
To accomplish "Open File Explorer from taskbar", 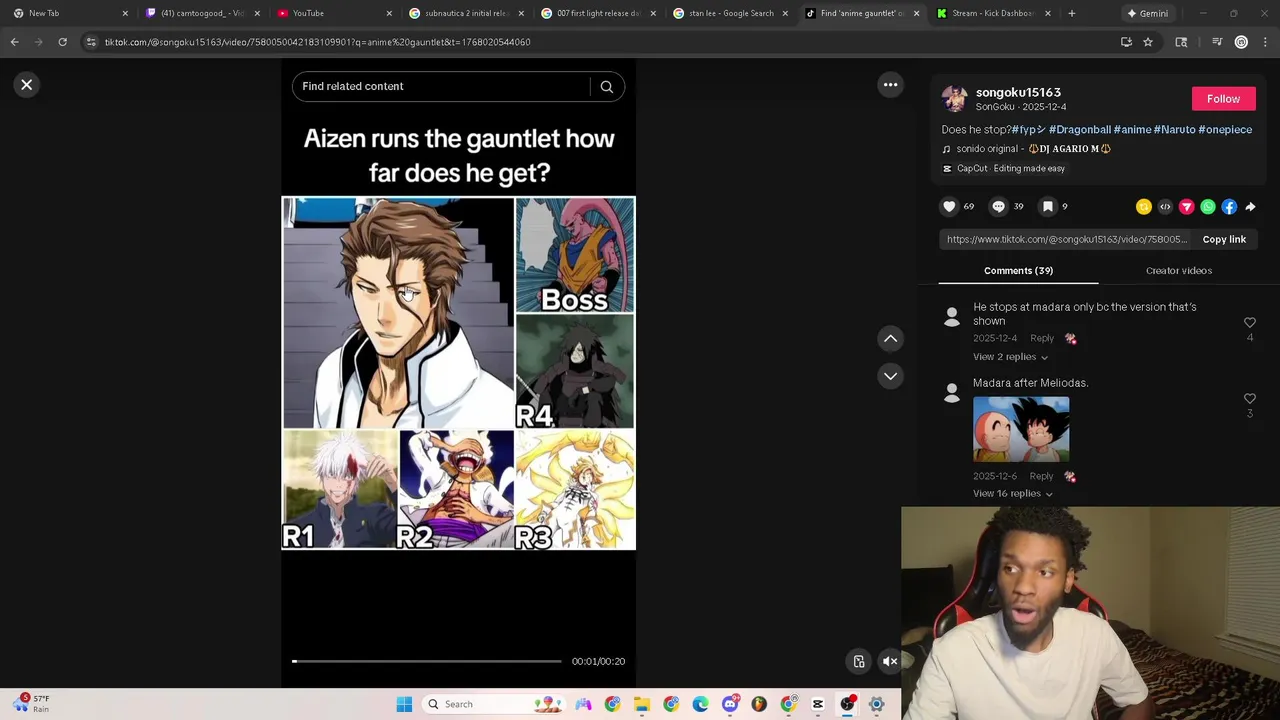I will click(x=641, y=704).
